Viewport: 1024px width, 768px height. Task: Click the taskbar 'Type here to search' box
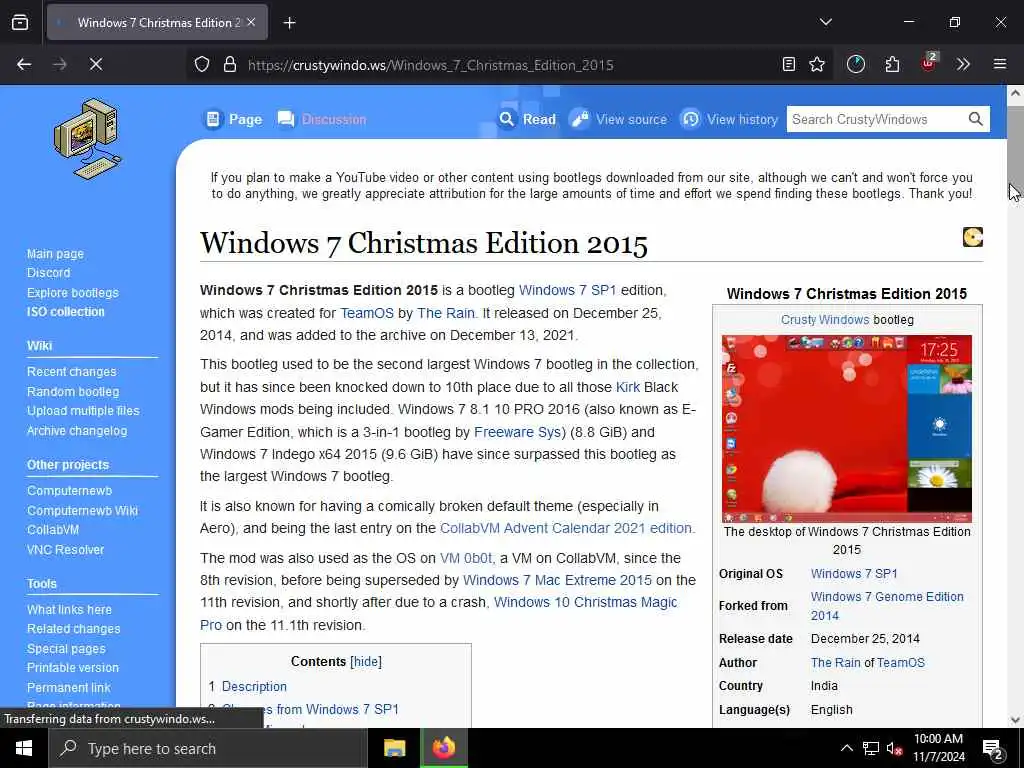click(208, 748)
